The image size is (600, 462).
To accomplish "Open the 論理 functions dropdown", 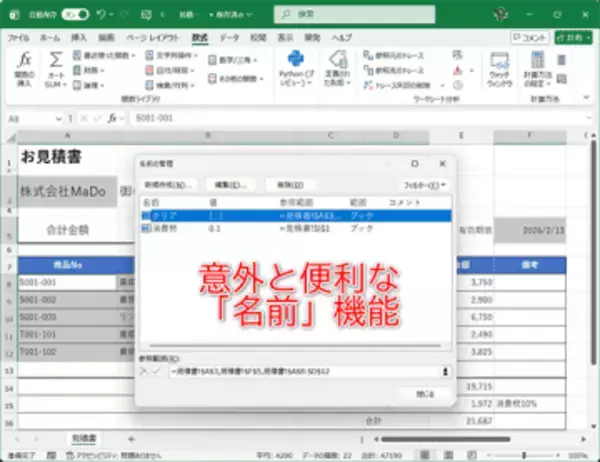I will tap(88, 85).
